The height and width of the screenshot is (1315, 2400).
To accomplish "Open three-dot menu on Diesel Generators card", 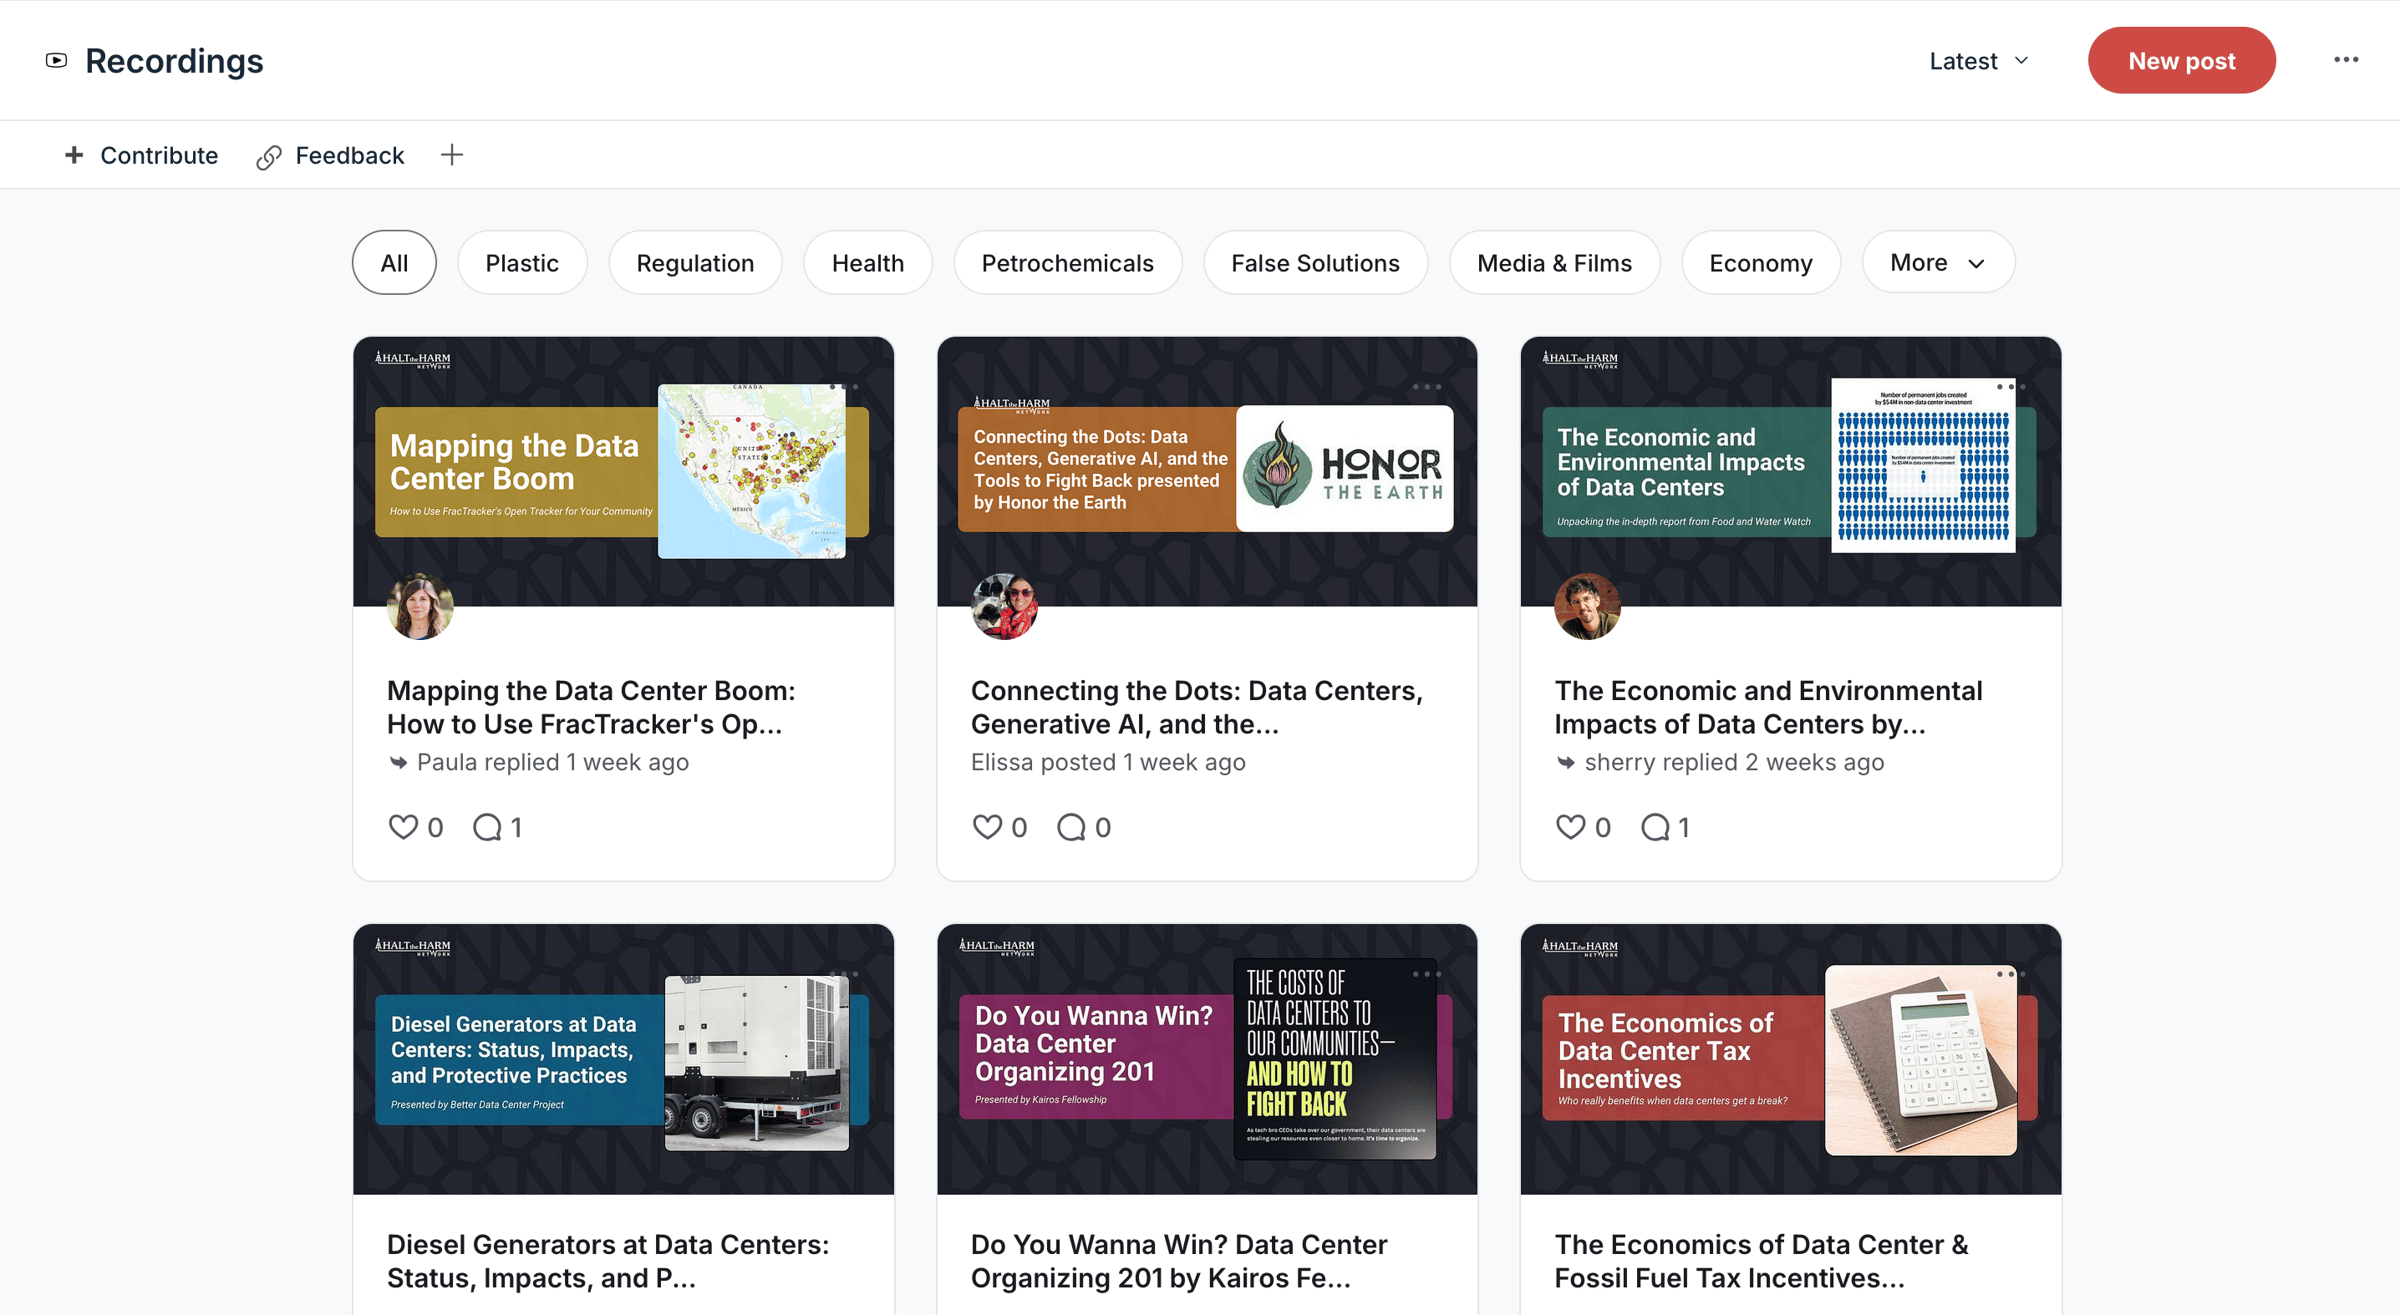I will (843, 974).
